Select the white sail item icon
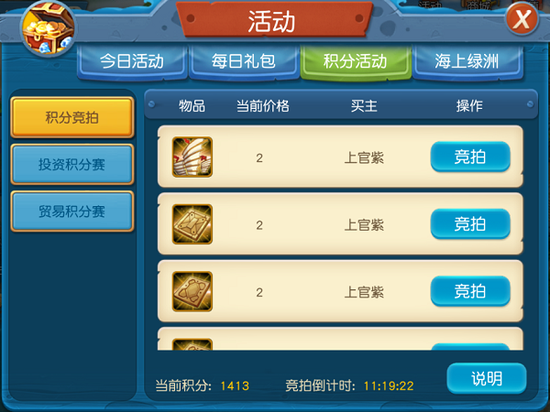Image resolution: width=550 pixels, height=412 pixels. [x=192, y=157]
